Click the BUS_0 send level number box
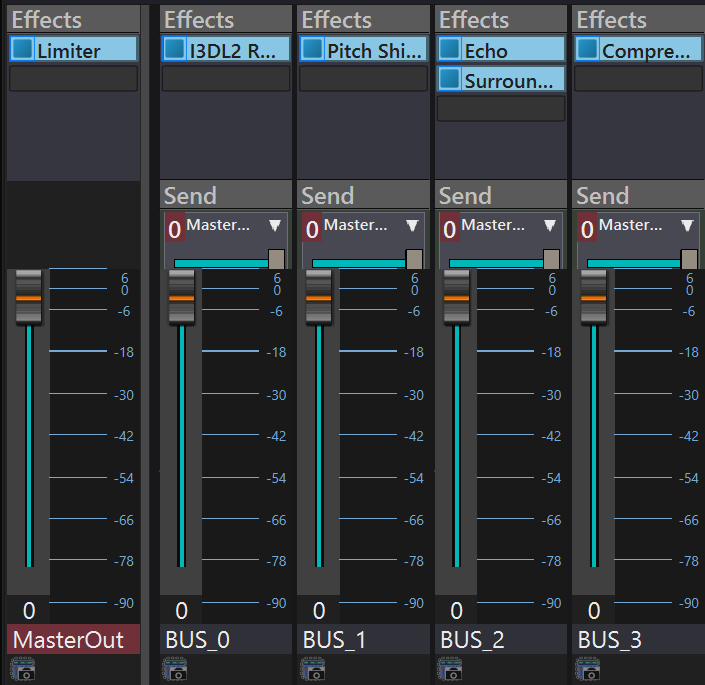 (x=174, y=228)
